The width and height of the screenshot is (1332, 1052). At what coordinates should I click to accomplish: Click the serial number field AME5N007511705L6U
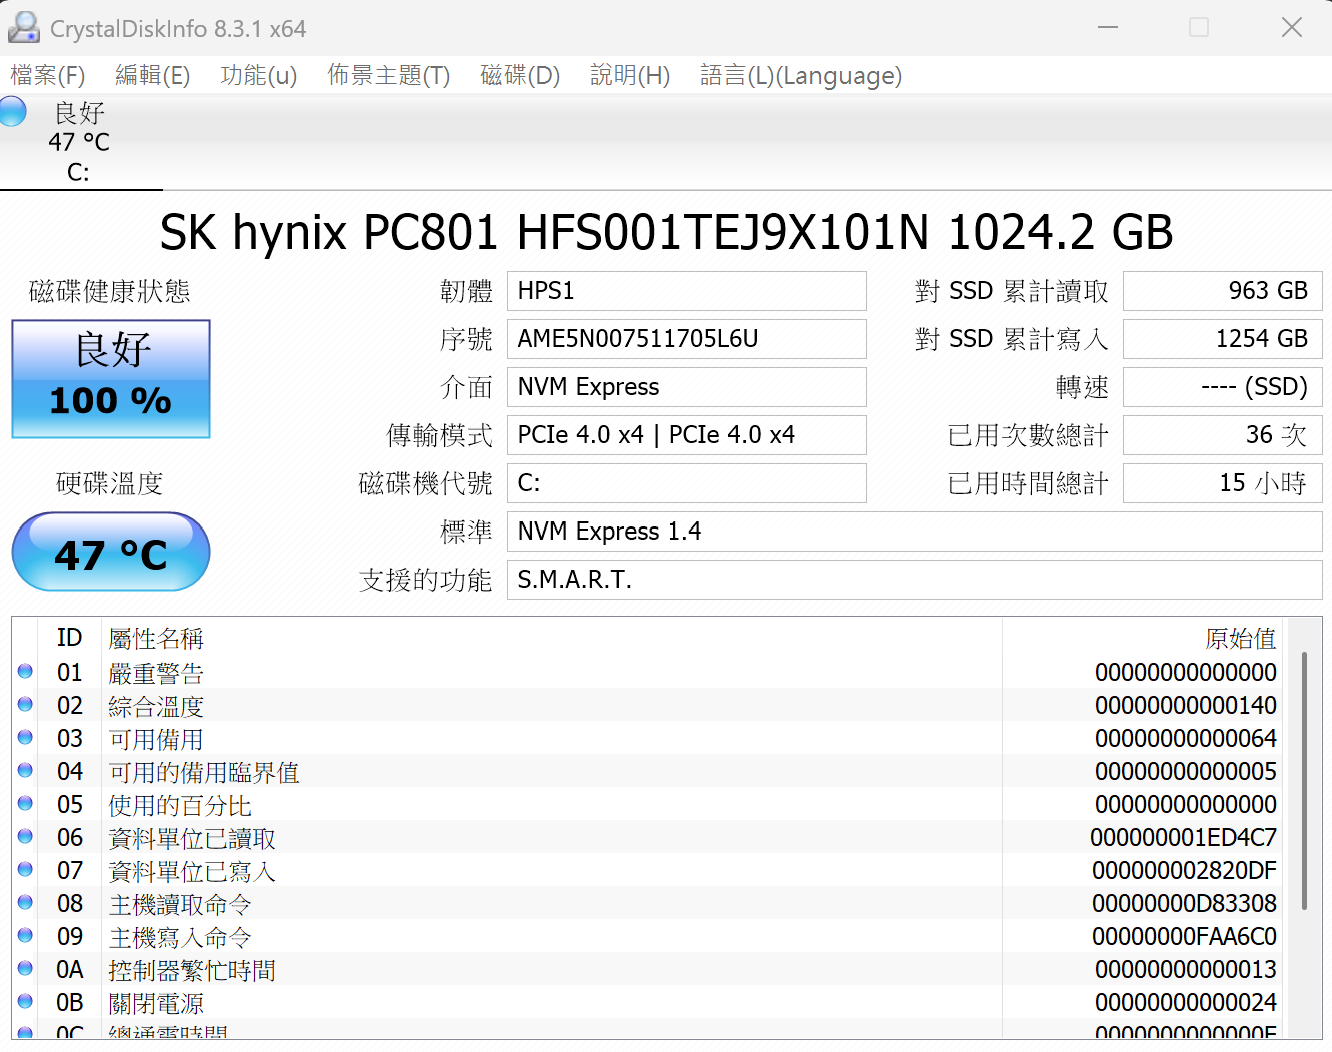[x=687, y=339]
